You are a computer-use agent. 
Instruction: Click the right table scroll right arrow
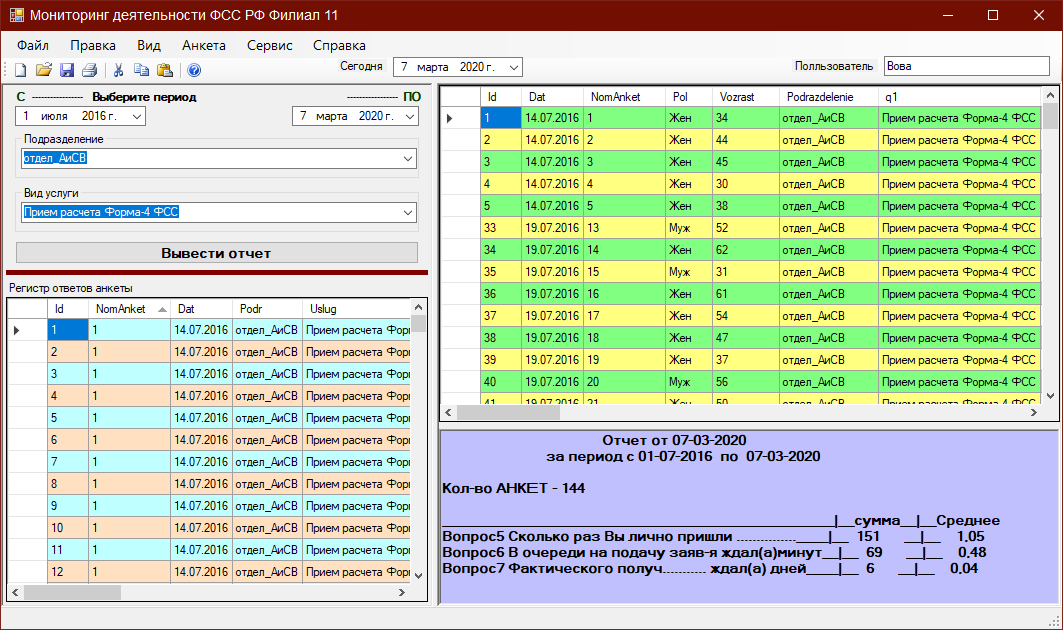coord(1034,412)
